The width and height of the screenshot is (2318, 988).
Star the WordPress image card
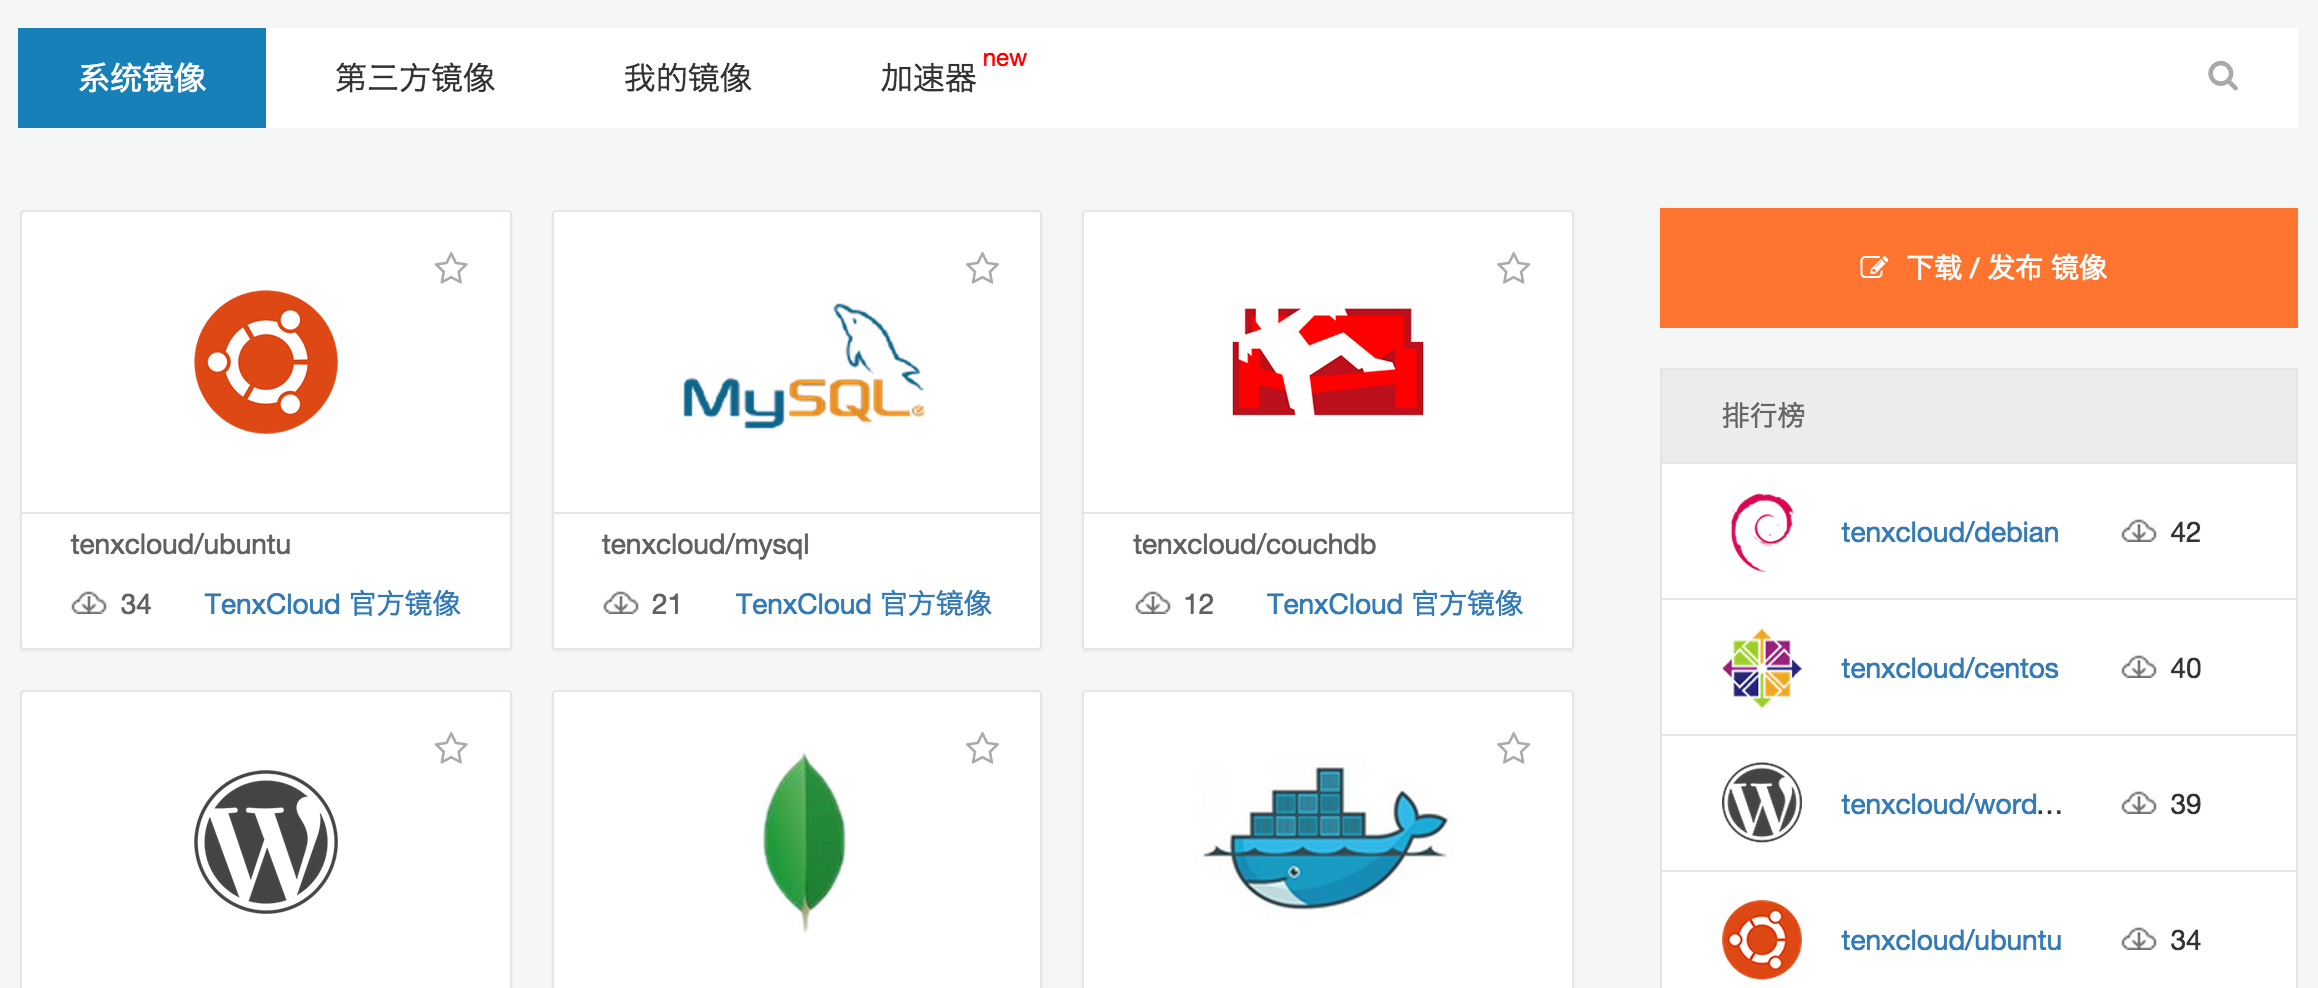tap(451, 748)
